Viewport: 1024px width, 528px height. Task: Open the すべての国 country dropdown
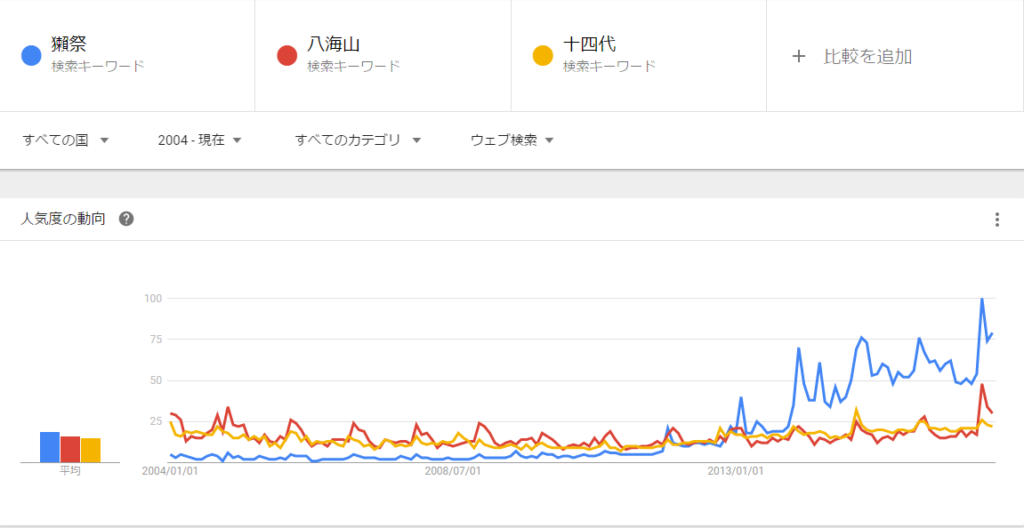[66, 140]
